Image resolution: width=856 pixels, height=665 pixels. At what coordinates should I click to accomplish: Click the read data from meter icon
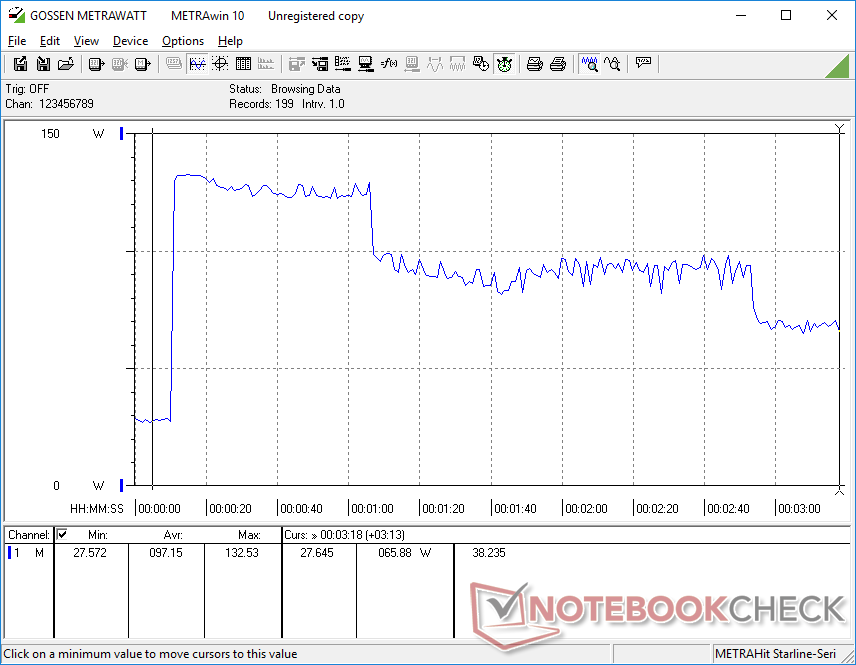point(96,64)
